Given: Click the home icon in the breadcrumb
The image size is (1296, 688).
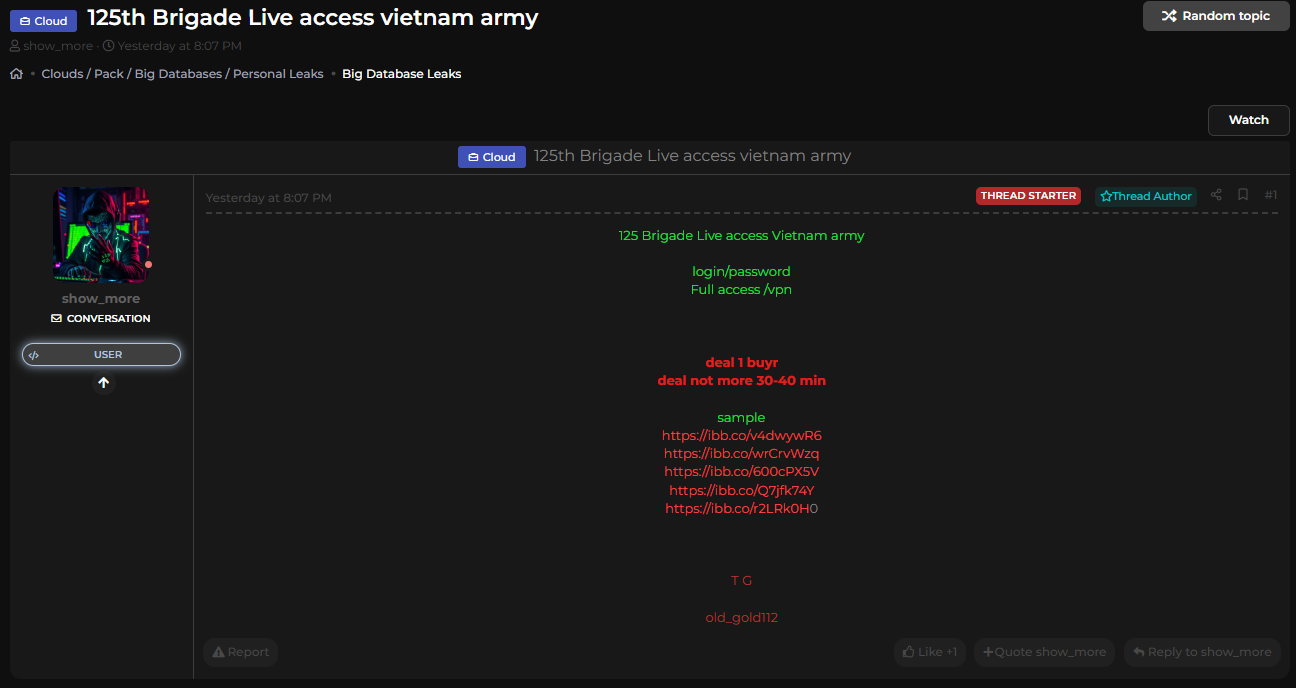Looking at the screenshot, I should point(16,74).
